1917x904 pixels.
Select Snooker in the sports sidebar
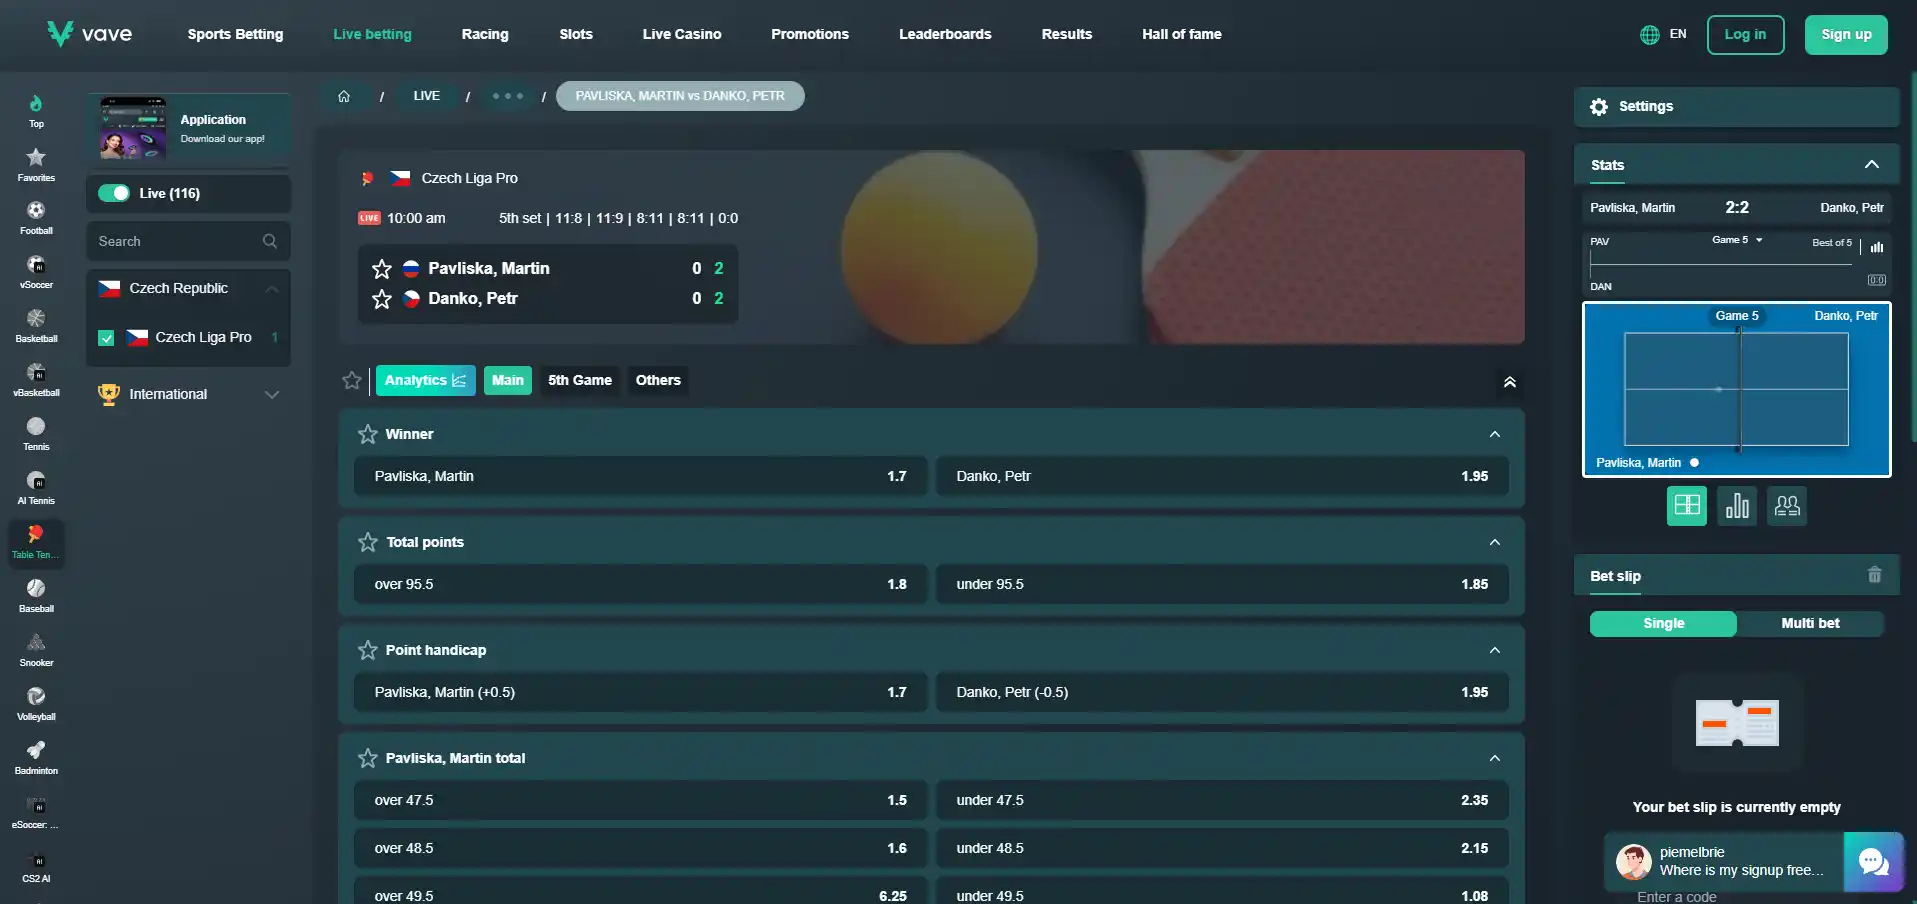36,650
